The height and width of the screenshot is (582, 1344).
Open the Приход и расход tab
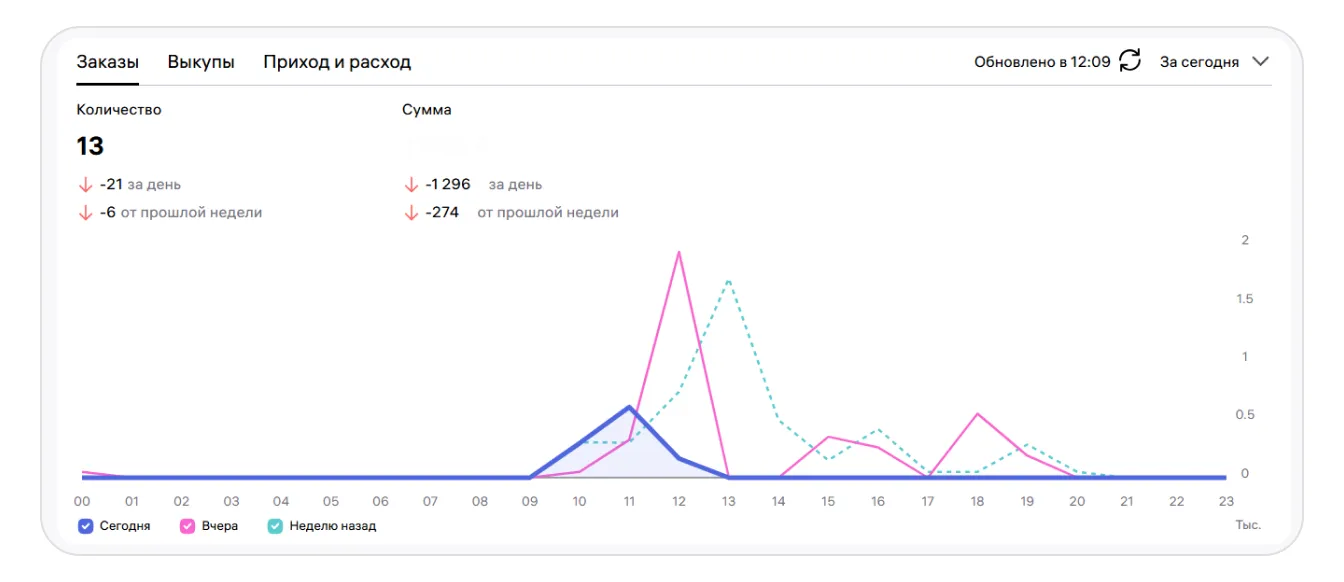337,62
